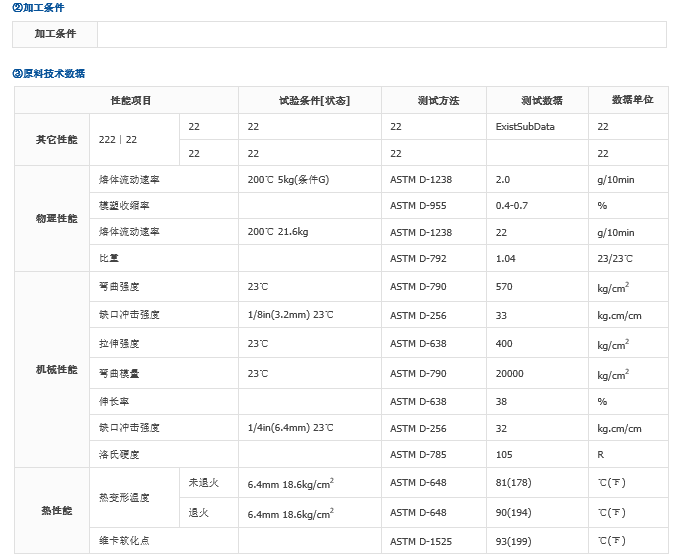673x559 pixels.
Task: Click the ExistSubData cell
Action: 525,127
